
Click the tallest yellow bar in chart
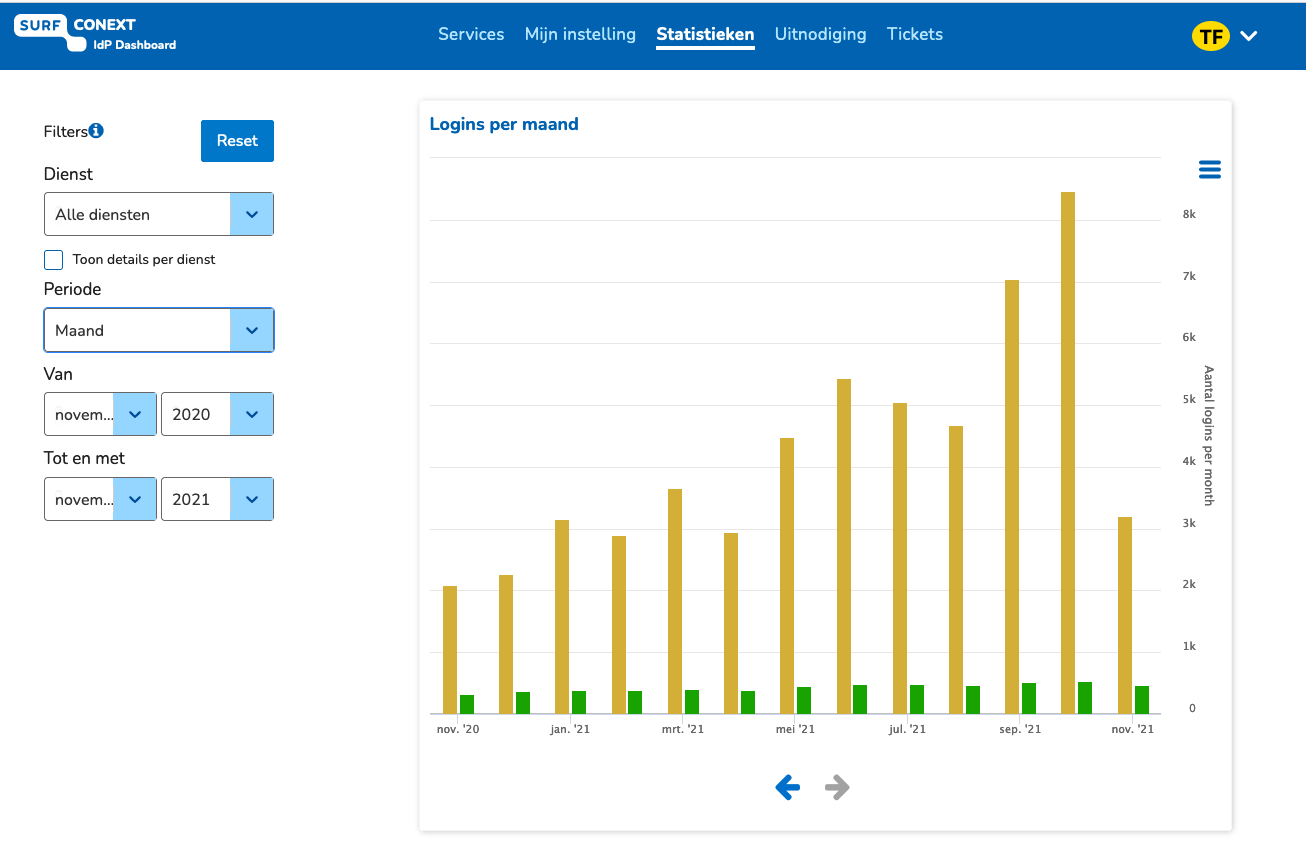(1068, 452)
